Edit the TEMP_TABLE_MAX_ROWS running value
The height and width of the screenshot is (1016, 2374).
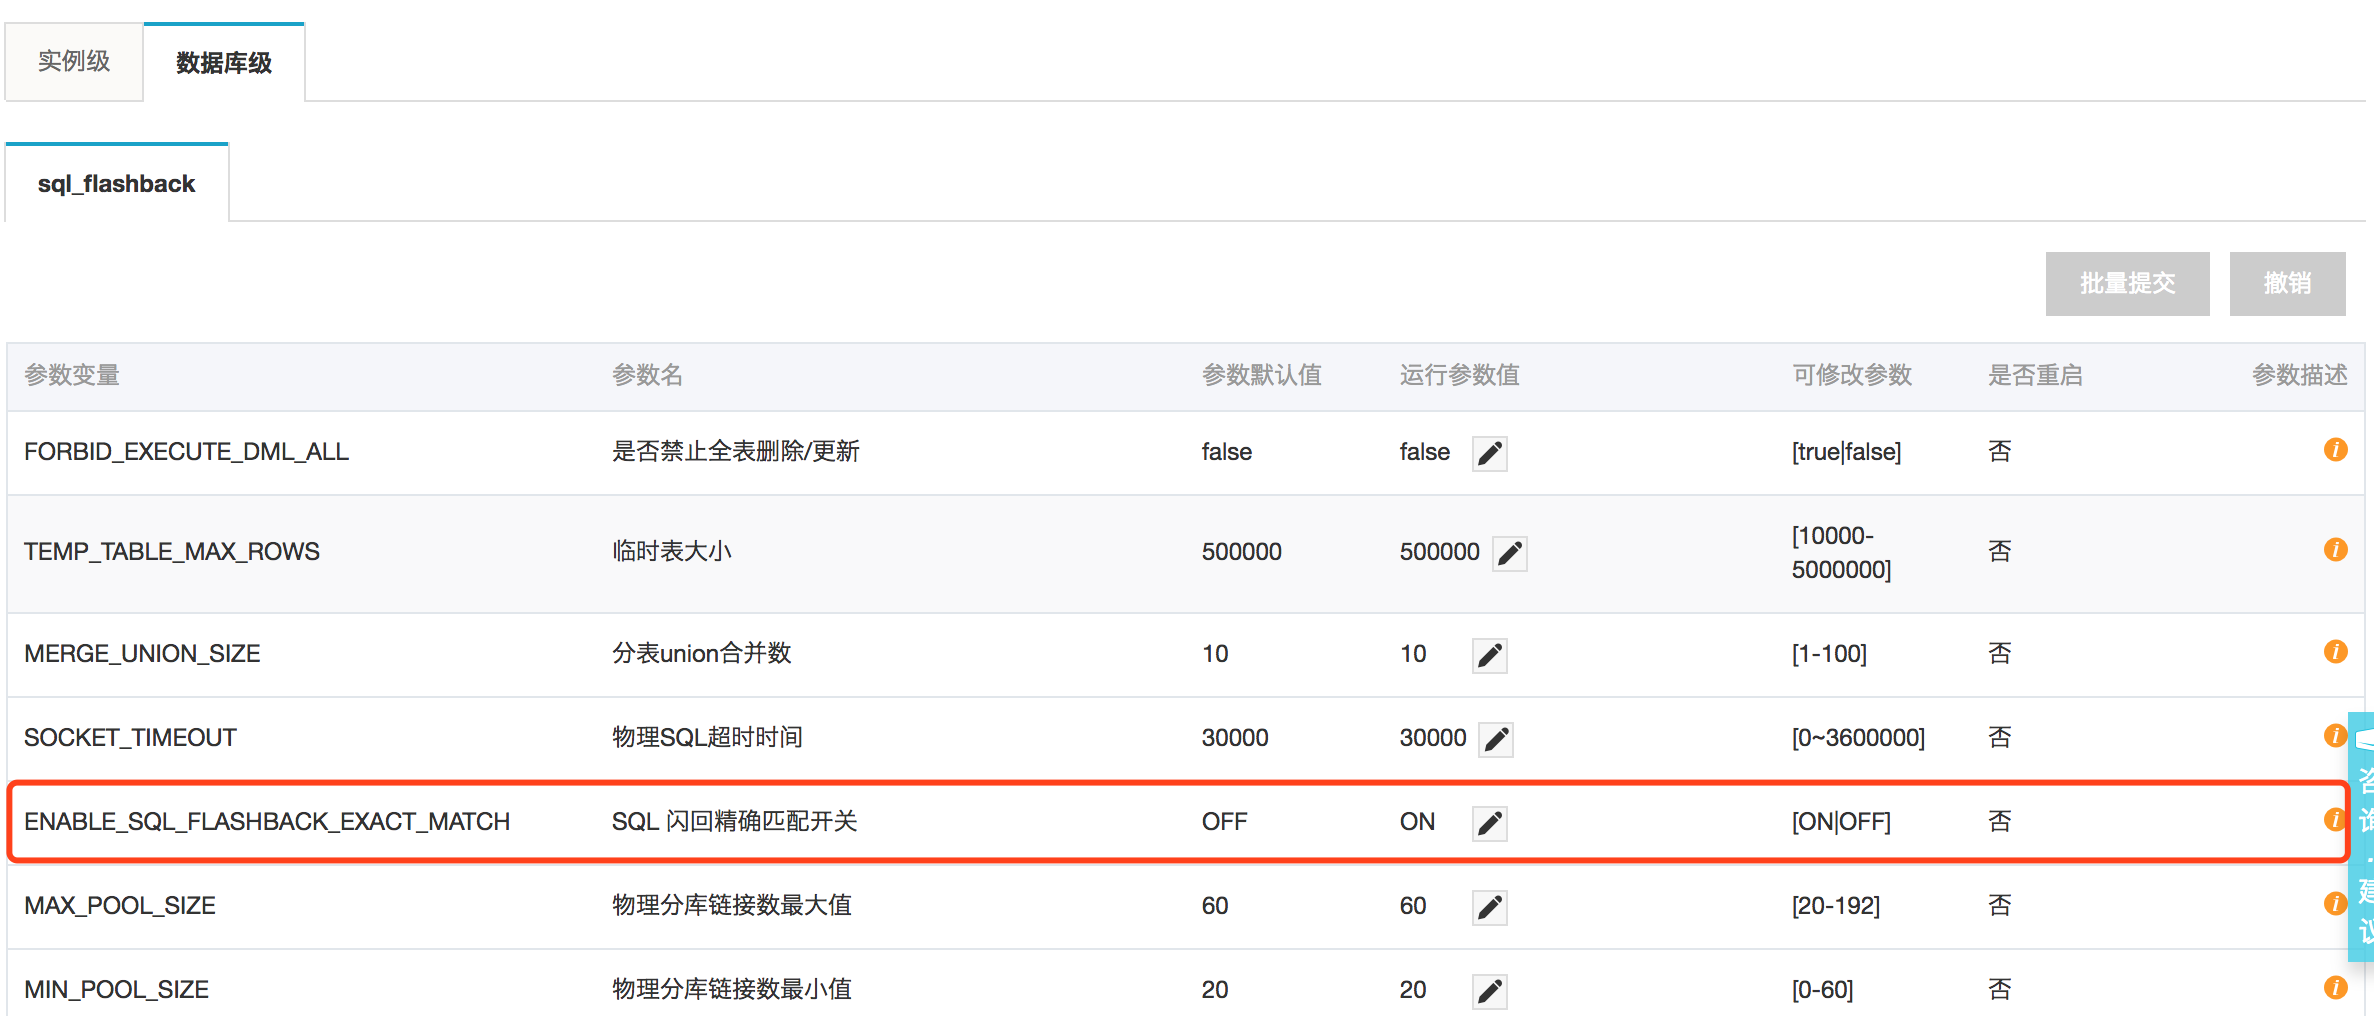coord(1509,553)
